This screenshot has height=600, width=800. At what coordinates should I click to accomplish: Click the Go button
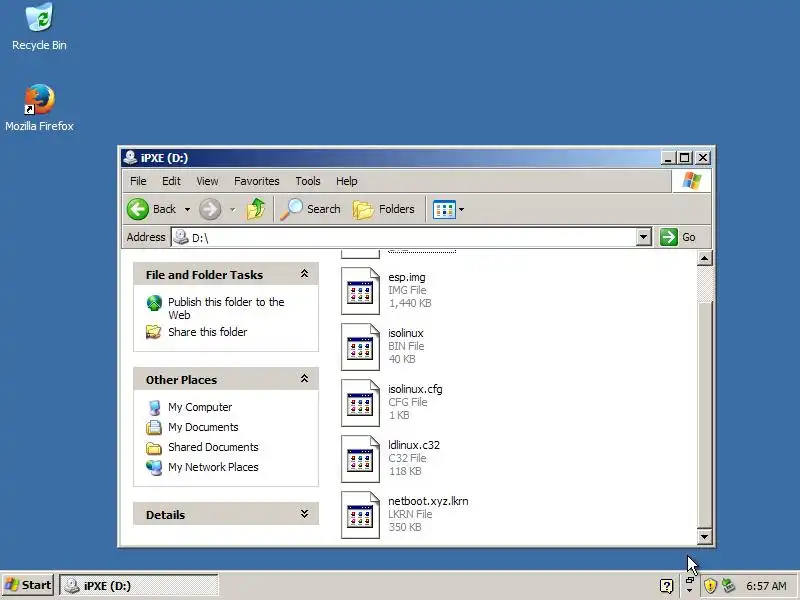[678, 237]
